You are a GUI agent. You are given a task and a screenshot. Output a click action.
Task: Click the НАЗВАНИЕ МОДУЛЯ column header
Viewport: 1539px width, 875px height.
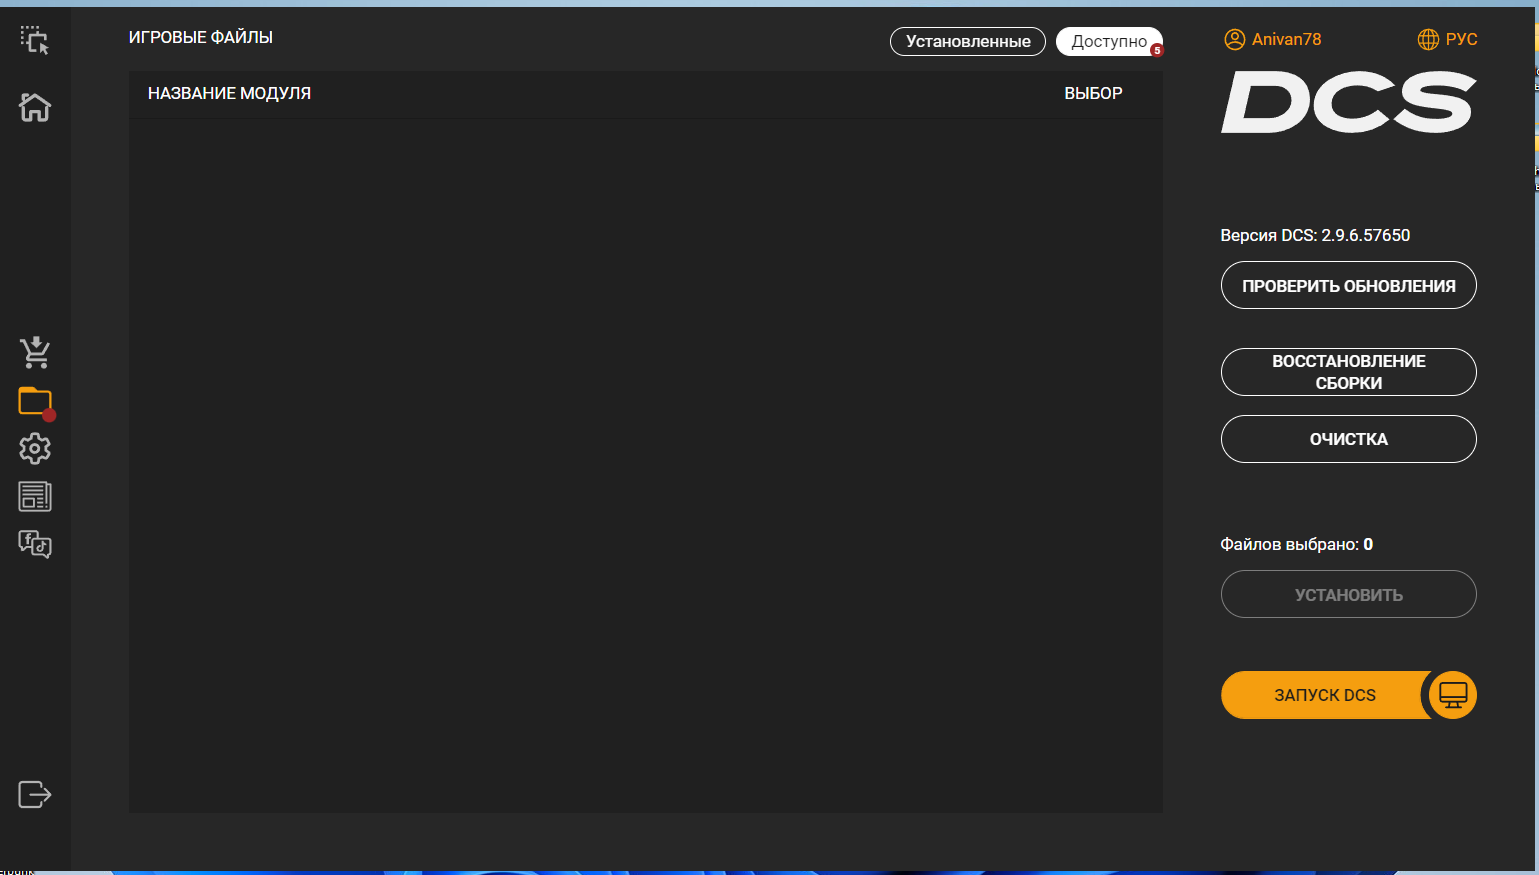pos(229,93)
